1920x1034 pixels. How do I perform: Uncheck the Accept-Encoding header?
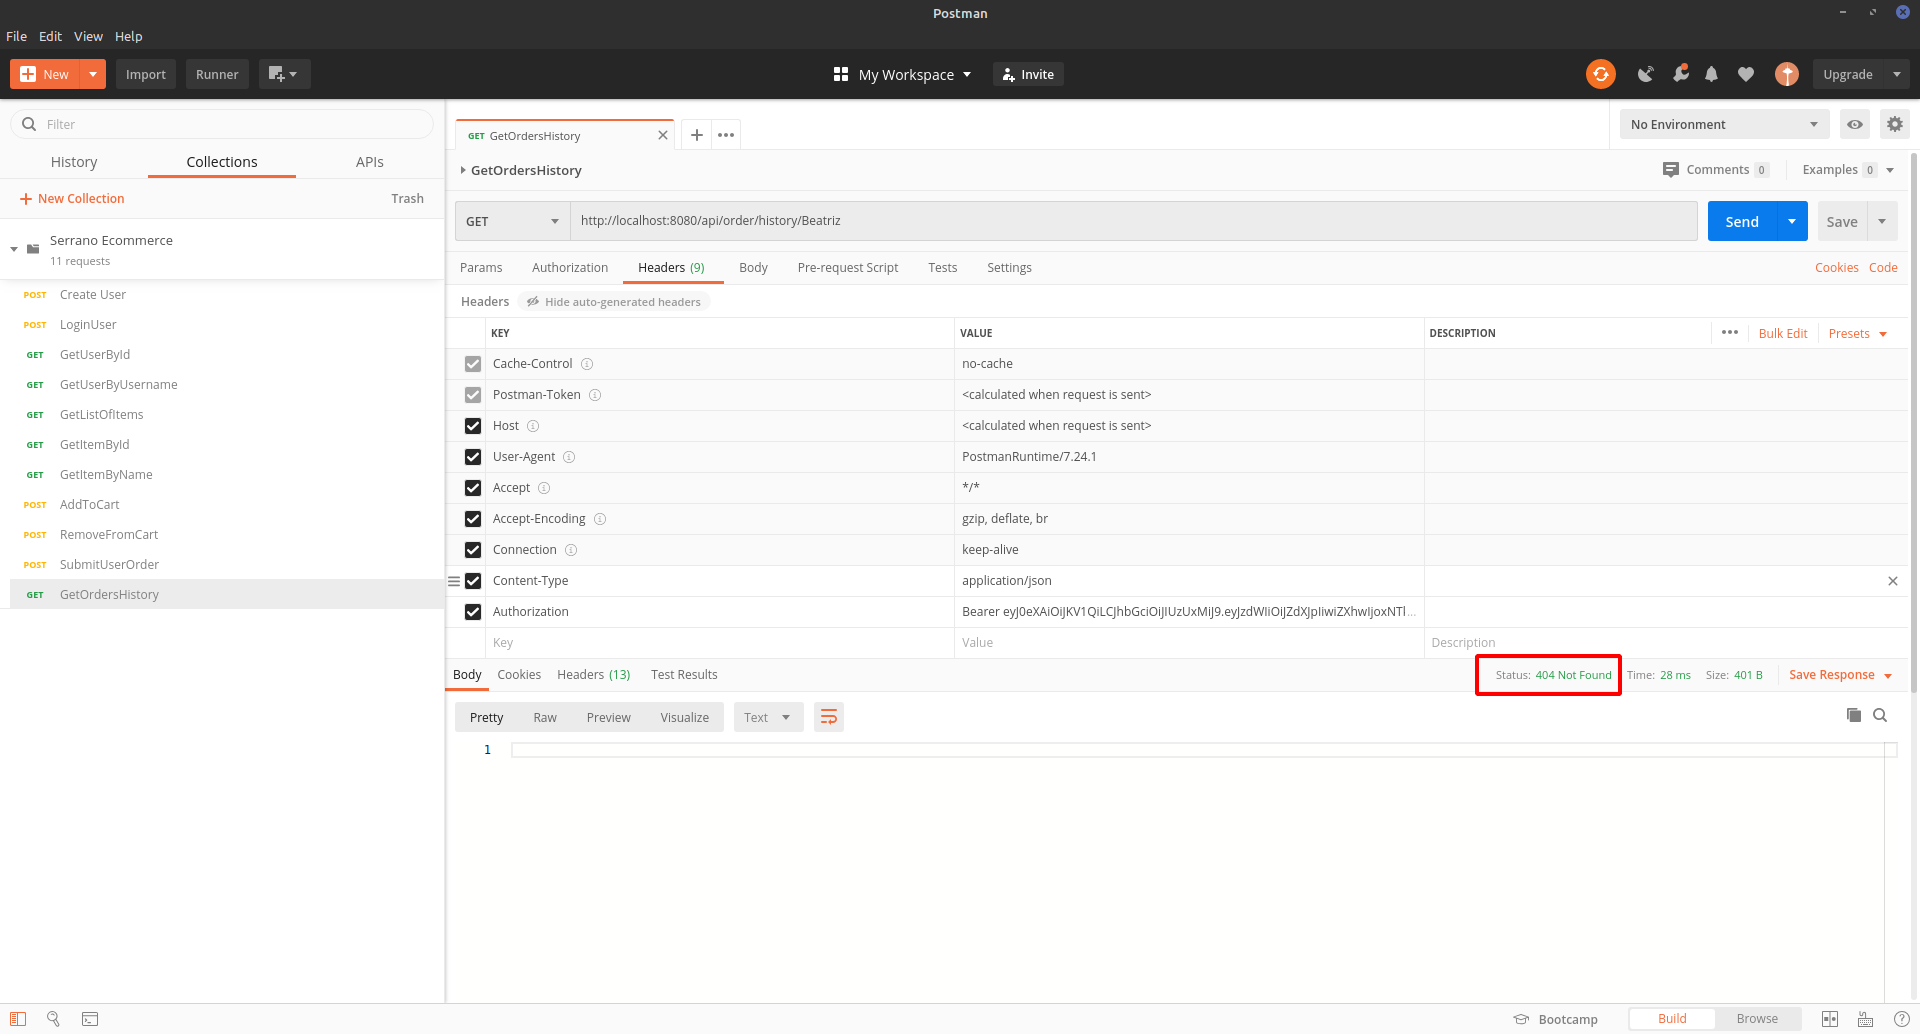(473, 519)
